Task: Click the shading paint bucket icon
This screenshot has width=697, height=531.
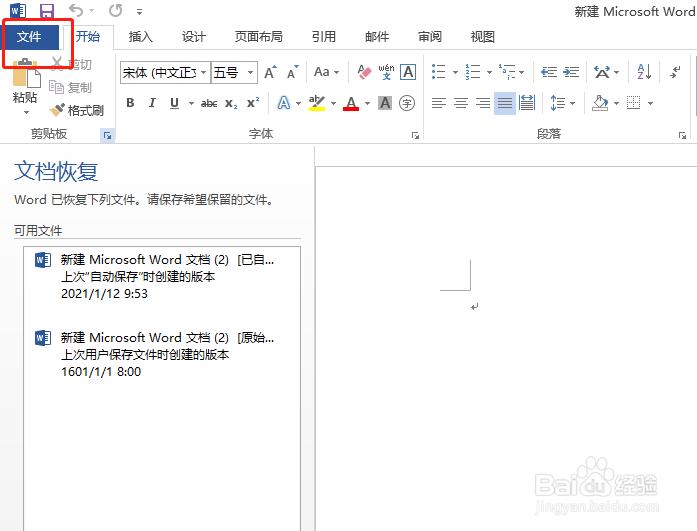Action: click(601, 103)
